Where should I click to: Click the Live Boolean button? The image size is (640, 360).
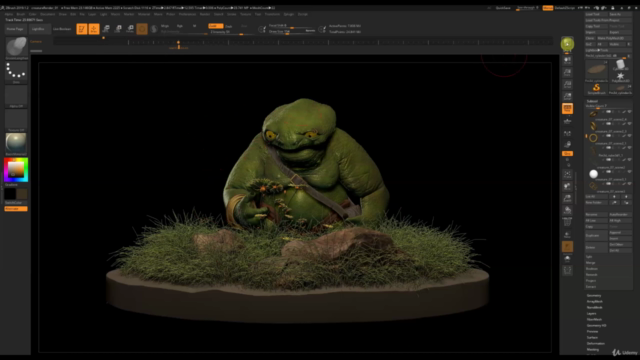(62, 29)
